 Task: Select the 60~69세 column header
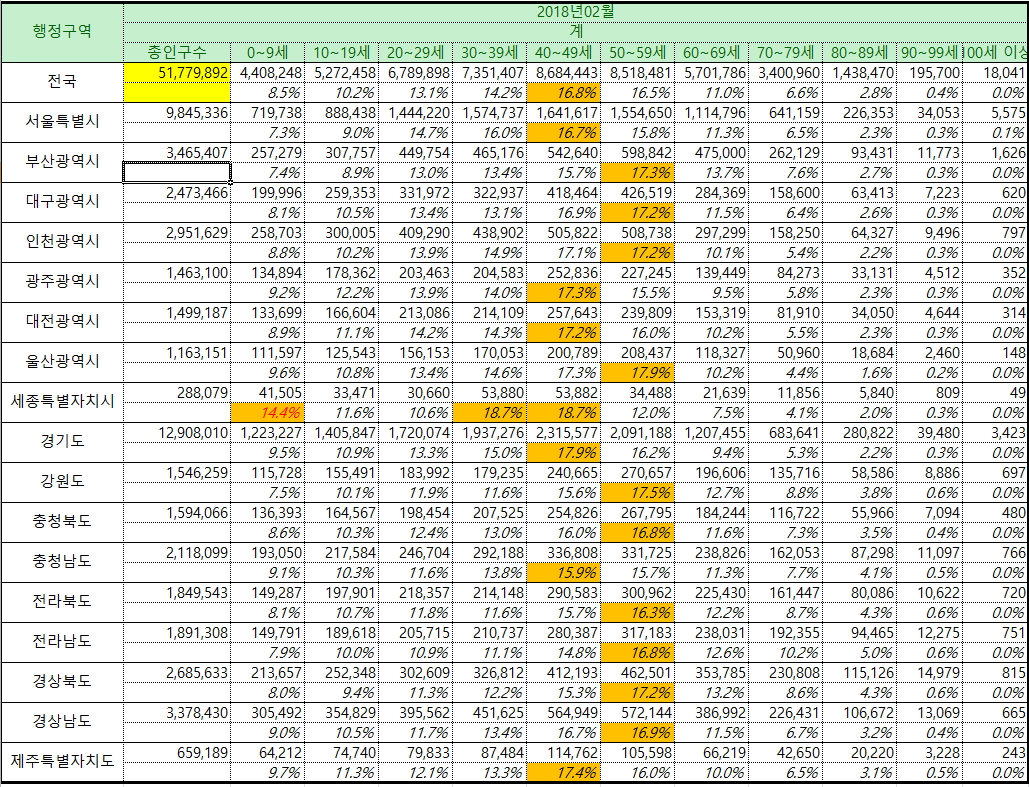711,53
